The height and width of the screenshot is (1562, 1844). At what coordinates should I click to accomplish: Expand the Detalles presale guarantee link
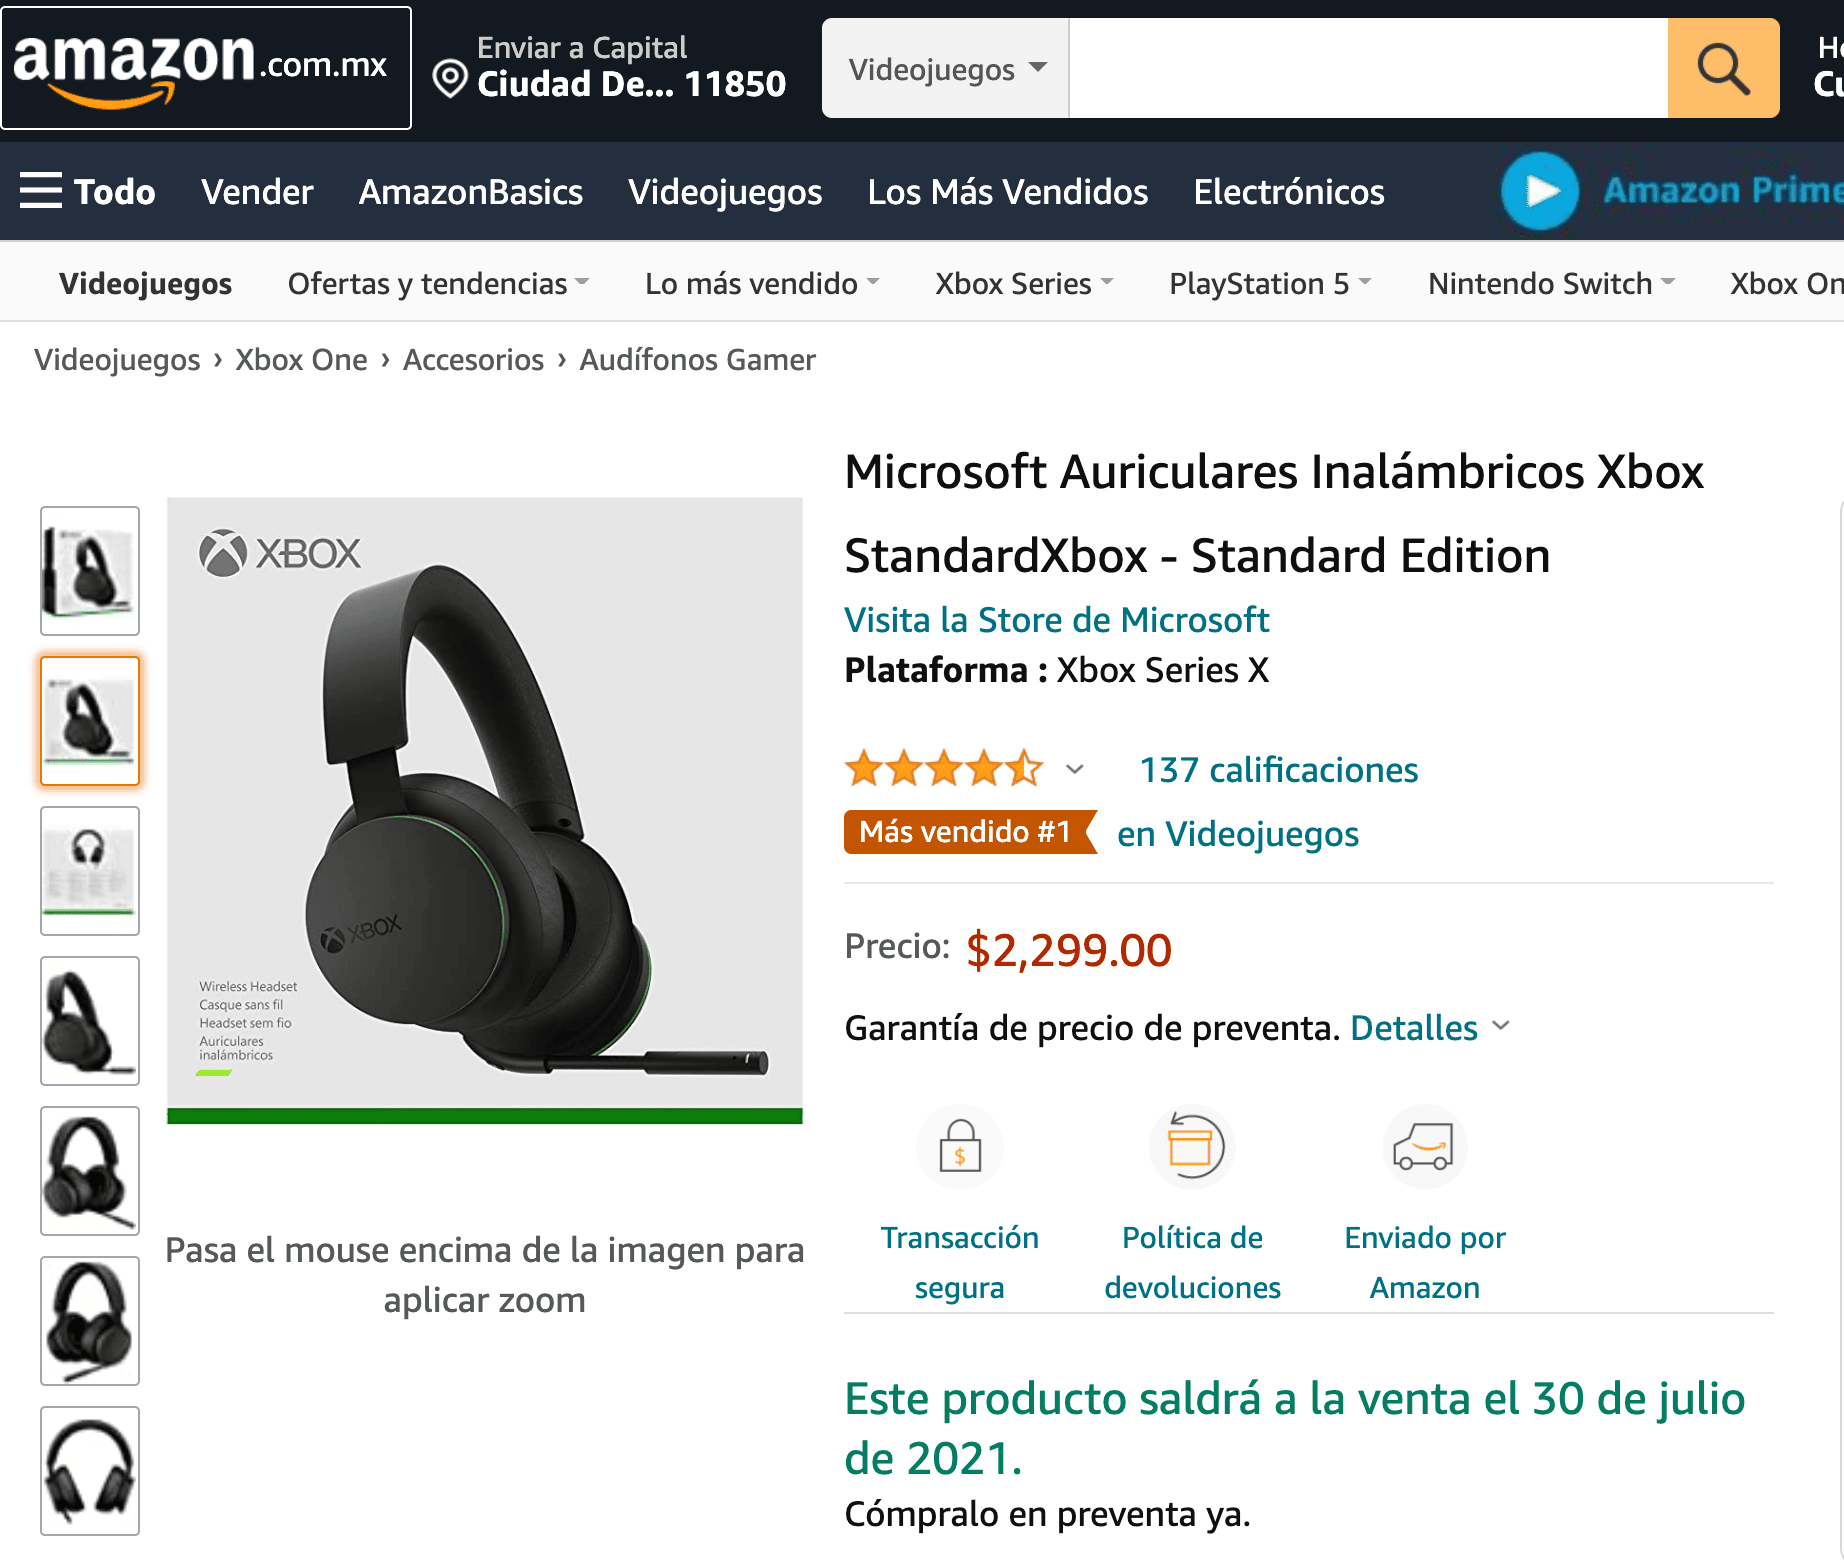(1430, 1028)
